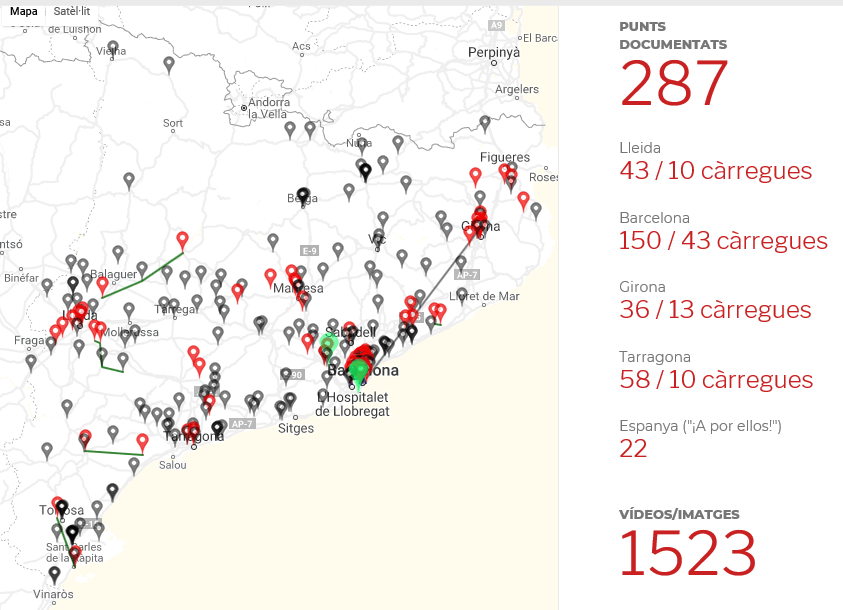843x610 pixels.
Task: Select the gray marker south of Argelers
Action: [485, 122]
